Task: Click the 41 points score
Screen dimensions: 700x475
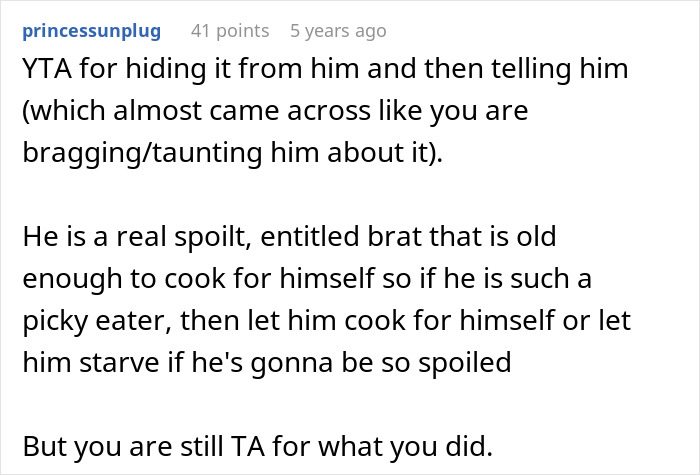Action: coord(229,31)
